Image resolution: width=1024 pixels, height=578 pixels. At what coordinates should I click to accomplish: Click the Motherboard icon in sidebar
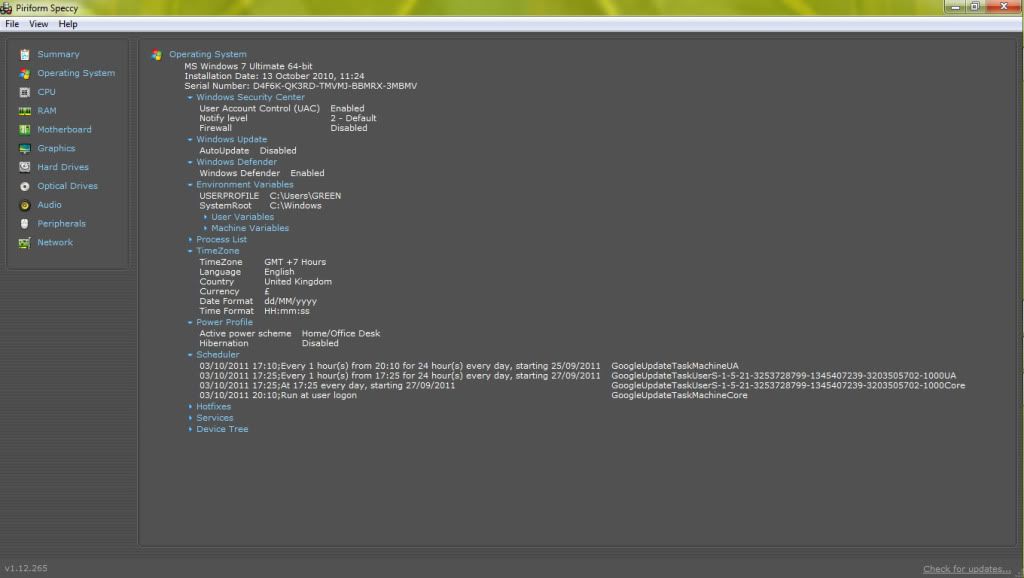(x=25, y=130)
